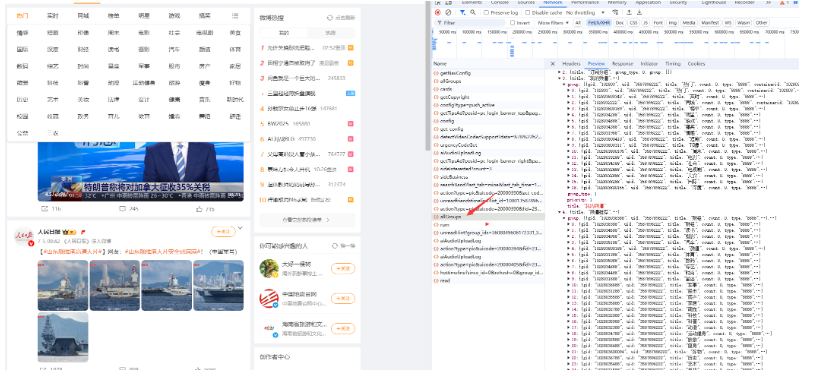Viewport: 816px width, 382px height.
Task: Select the visitBusiness request row
Action: tap(488, 177)
